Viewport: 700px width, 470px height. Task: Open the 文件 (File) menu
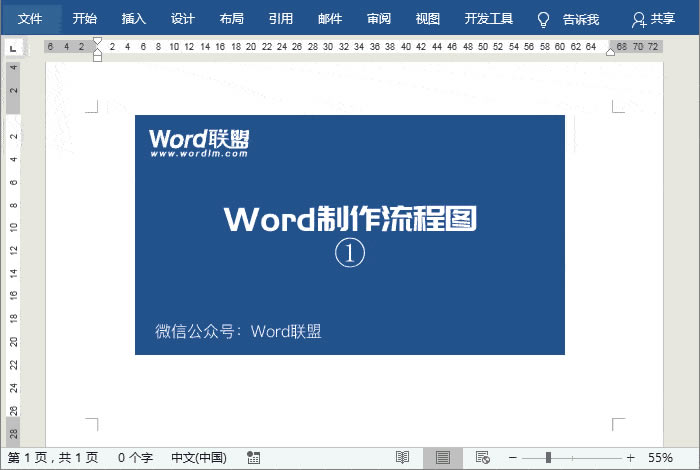pos(30,19)
